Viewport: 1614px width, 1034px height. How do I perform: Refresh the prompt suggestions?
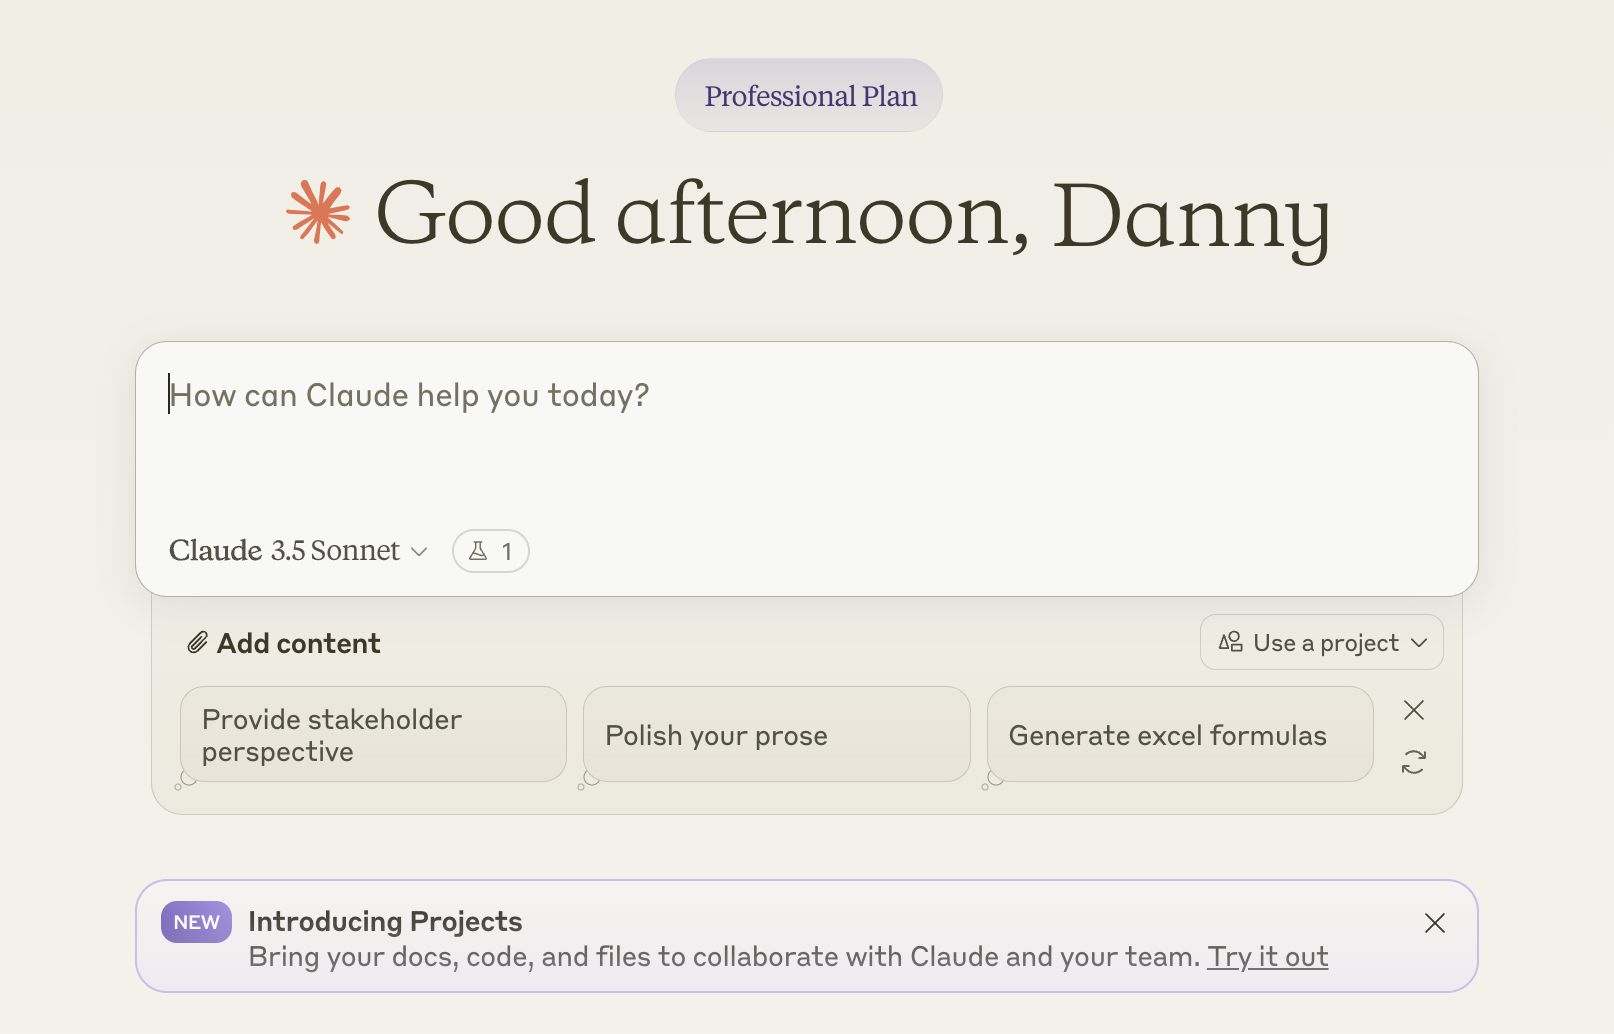pos(1413,762)
